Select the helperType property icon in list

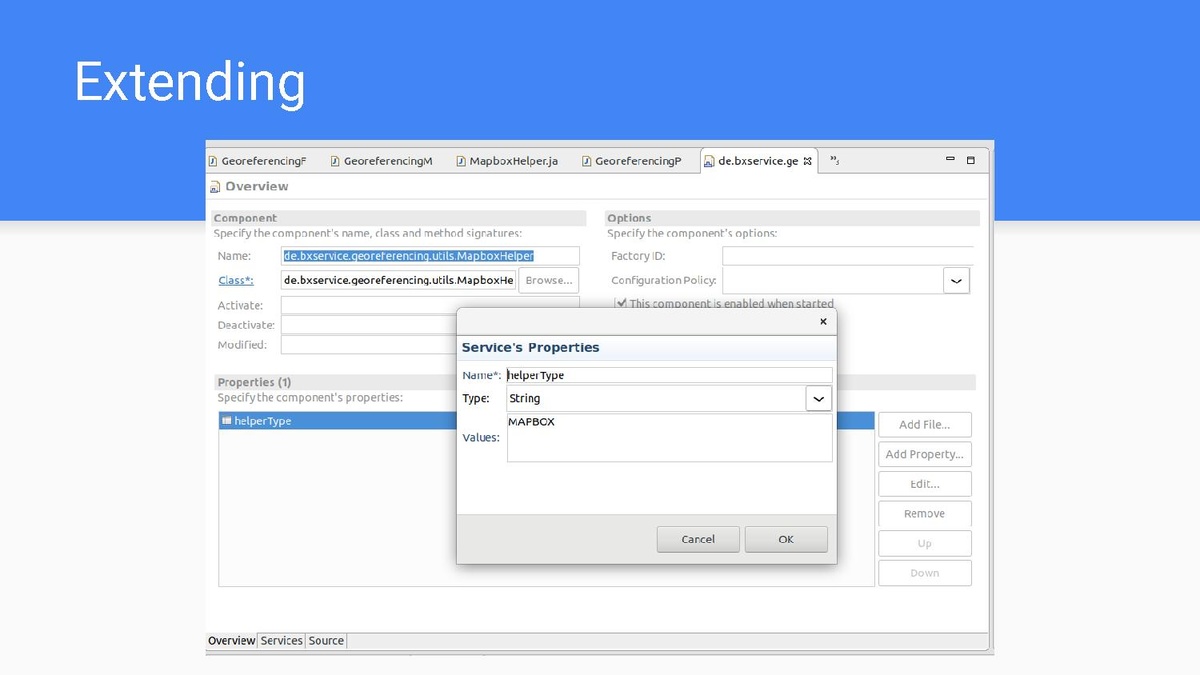[x=227, y=421]
